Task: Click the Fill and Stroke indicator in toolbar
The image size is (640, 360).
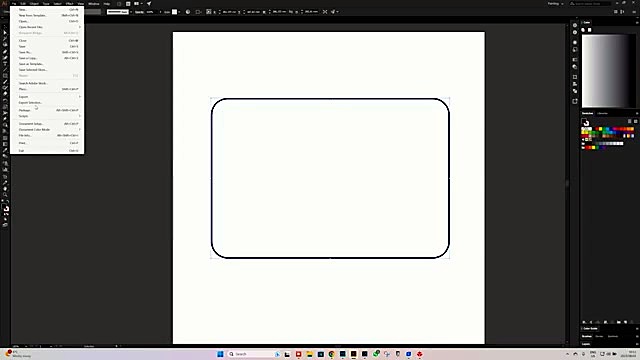Action: click(5, 208)
